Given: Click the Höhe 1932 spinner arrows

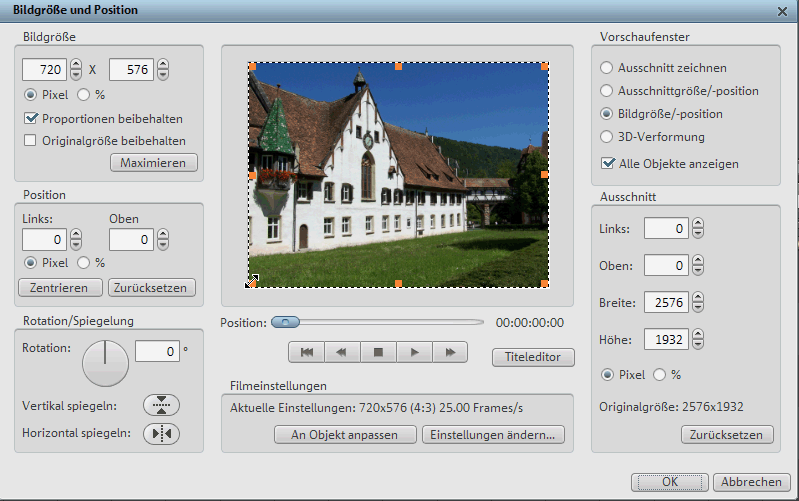Looking at the screenshot, I should [x=698, y=339].
